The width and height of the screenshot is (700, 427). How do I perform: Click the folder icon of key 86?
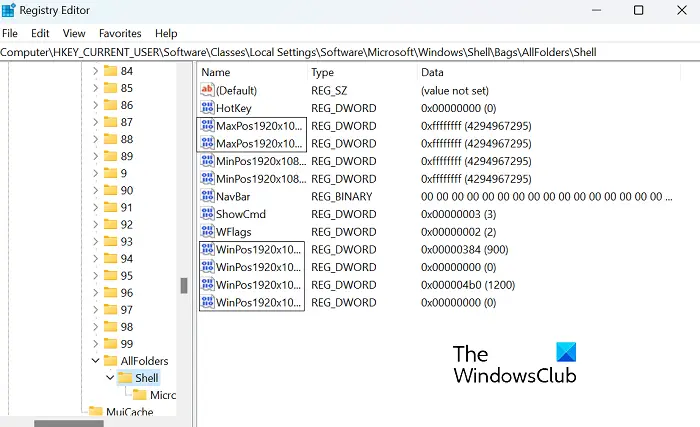[110, 105]
